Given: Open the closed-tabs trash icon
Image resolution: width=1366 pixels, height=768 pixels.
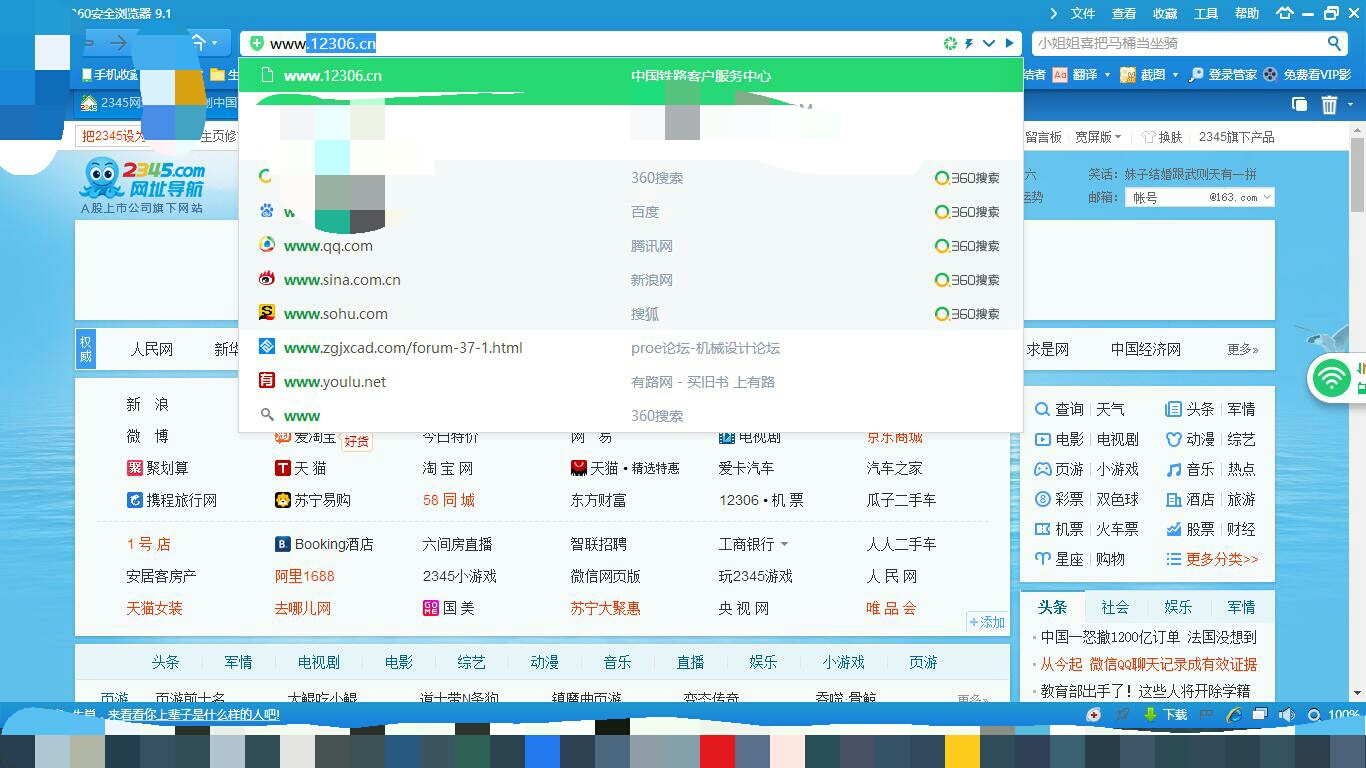Looking at the screenshot, I should pyautogui.click(x=1329, y=105).
